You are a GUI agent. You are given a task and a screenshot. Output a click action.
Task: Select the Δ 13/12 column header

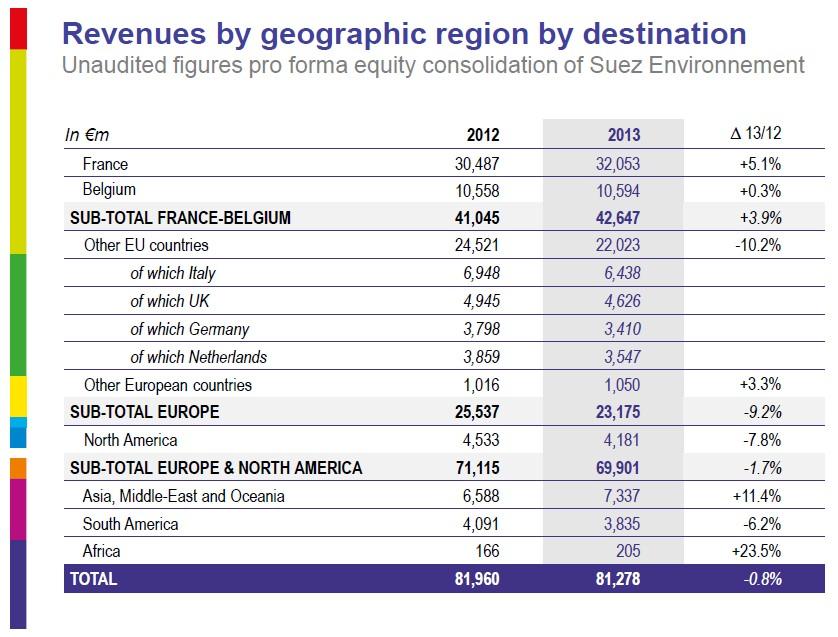(x=757, y=134)
